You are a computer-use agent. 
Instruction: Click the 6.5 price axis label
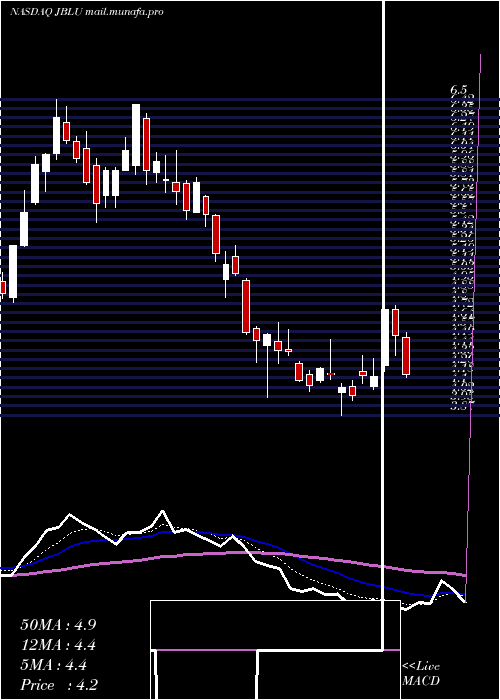(x=458, y=90)
